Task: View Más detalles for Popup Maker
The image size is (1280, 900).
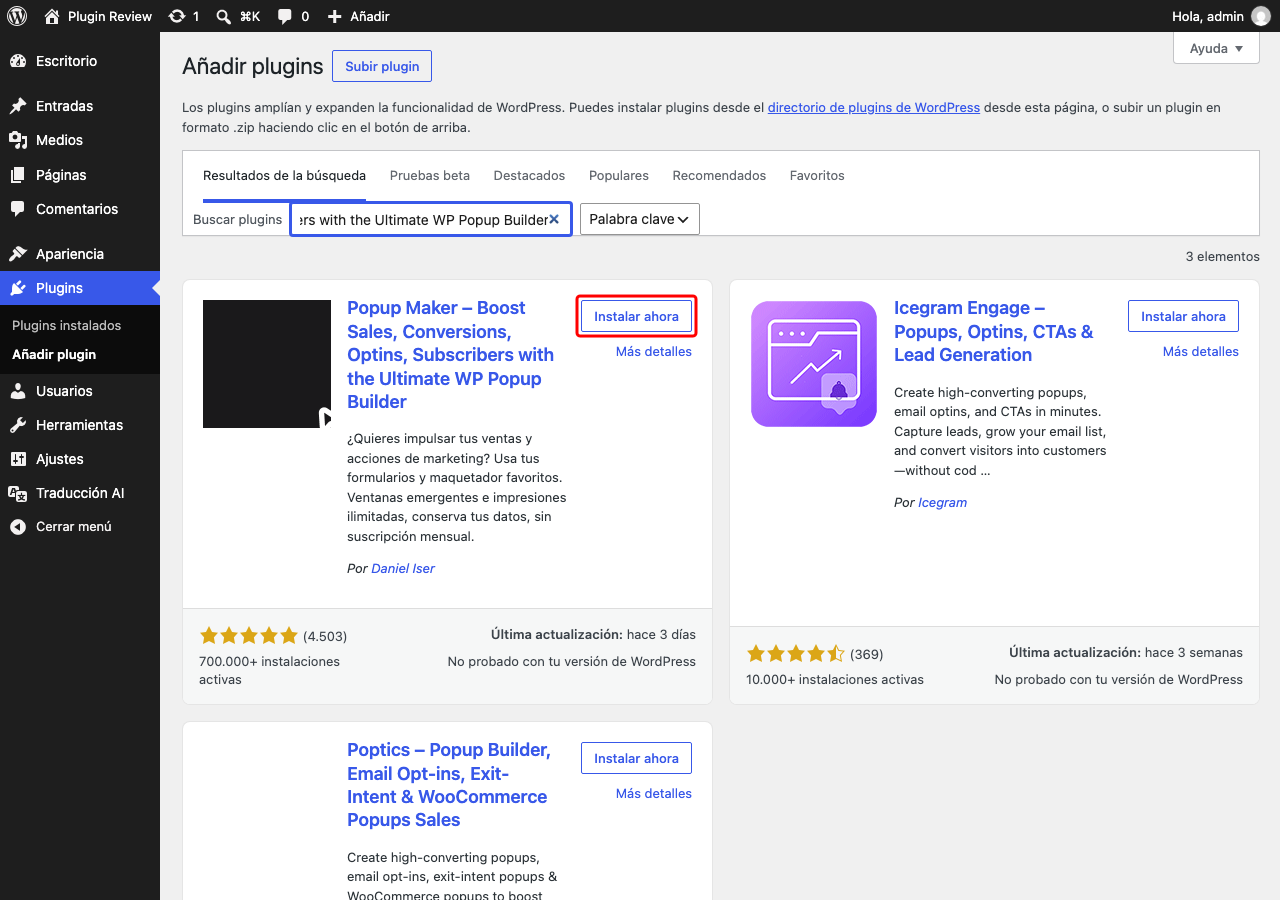Action: (x=654, y=351)
